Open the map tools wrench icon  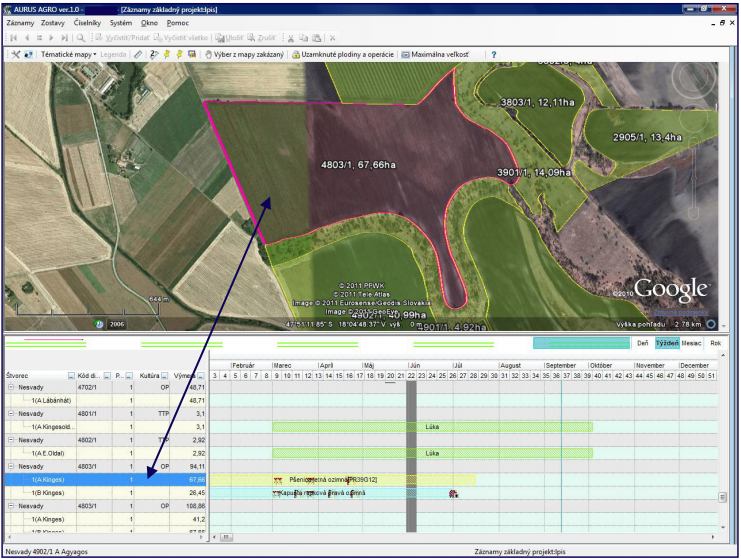pos(16,54)
